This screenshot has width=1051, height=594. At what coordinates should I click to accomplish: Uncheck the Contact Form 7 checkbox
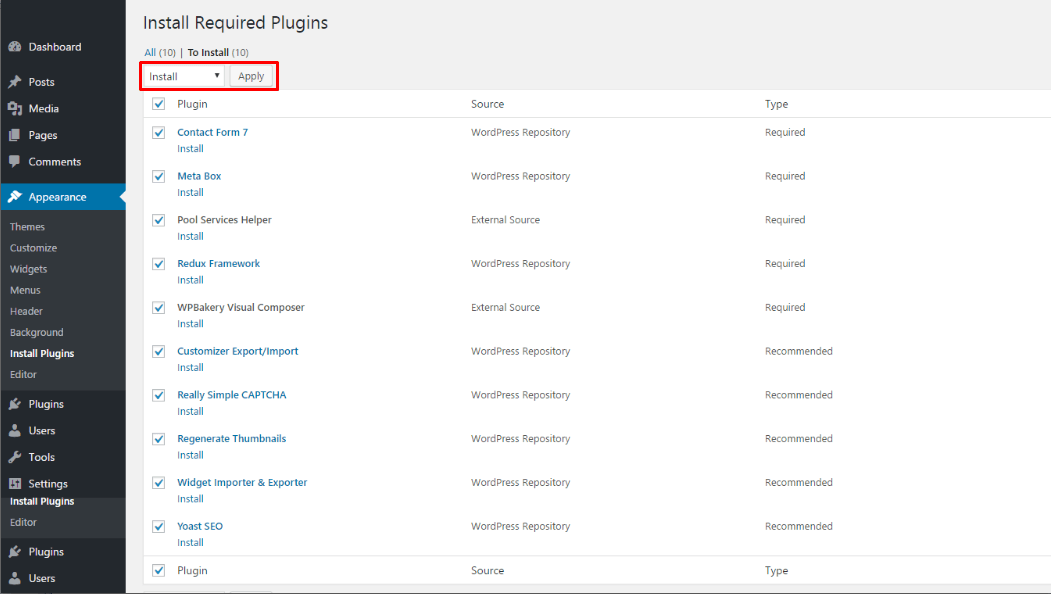click(159, 133)
